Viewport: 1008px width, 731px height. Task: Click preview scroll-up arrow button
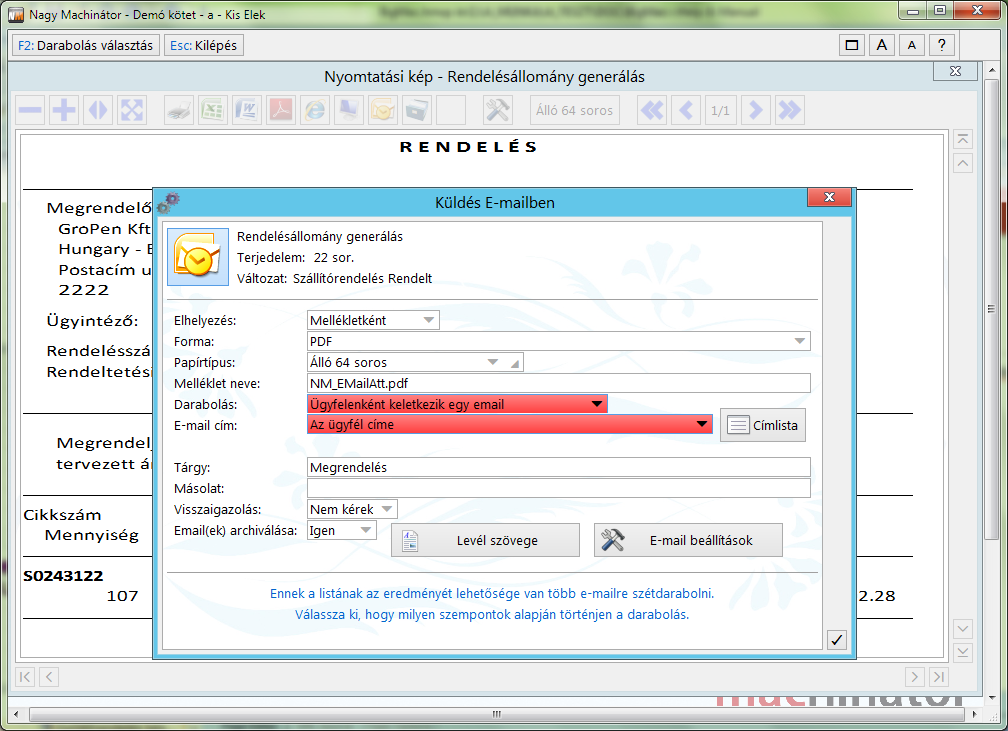point(962,163)
